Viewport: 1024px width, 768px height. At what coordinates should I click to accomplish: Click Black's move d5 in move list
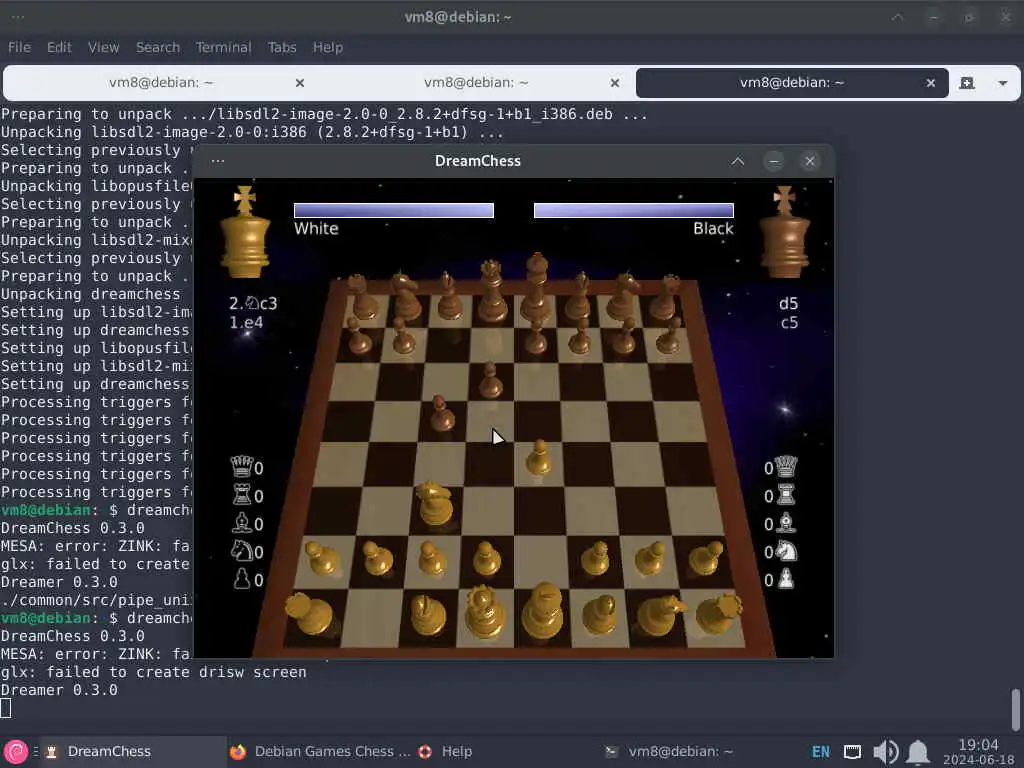click(788, 303)
